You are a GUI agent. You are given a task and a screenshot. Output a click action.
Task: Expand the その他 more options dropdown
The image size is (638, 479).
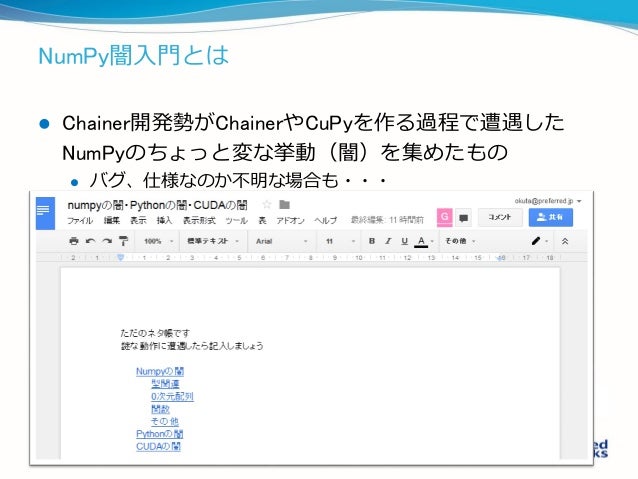click(460, 241)
